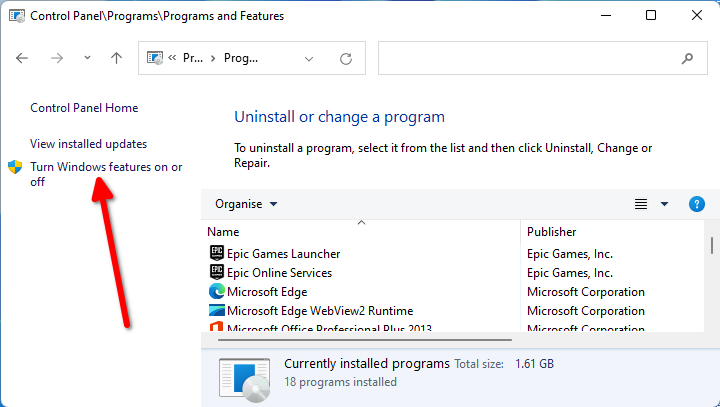Click the Back navigation arrow
The height and width of the screenshot is (407, 720).
[x=23, y=59]
